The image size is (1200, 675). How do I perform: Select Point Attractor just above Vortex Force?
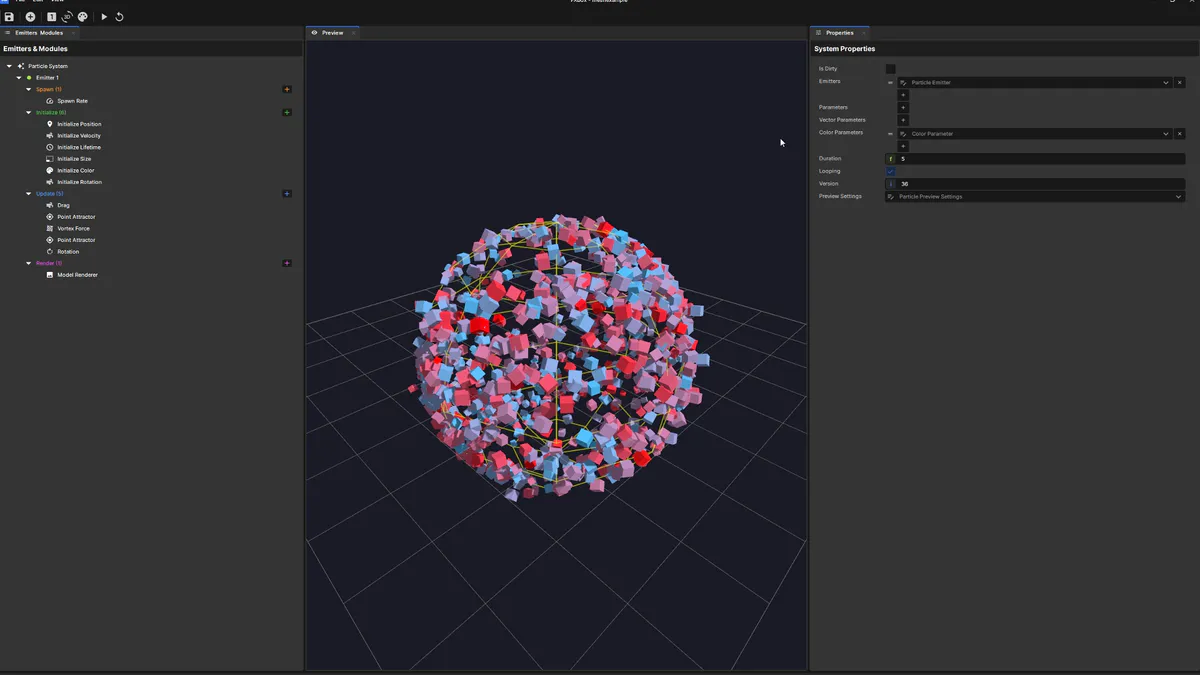coord(76,217)
